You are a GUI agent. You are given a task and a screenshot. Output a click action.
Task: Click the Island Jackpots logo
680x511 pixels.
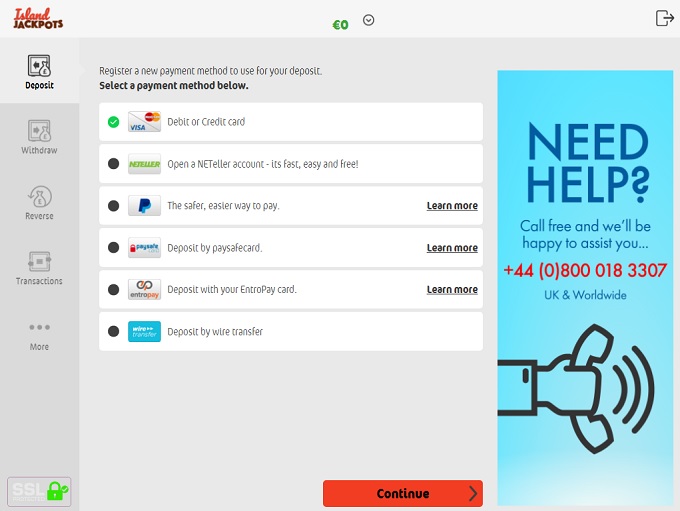(38, 18)
